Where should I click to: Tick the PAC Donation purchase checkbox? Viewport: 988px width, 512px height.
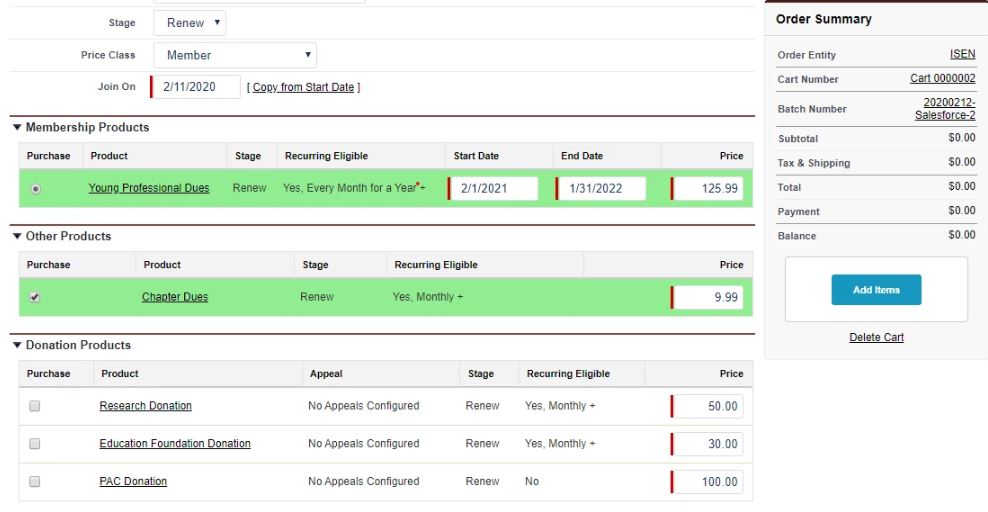coord(35,482)
